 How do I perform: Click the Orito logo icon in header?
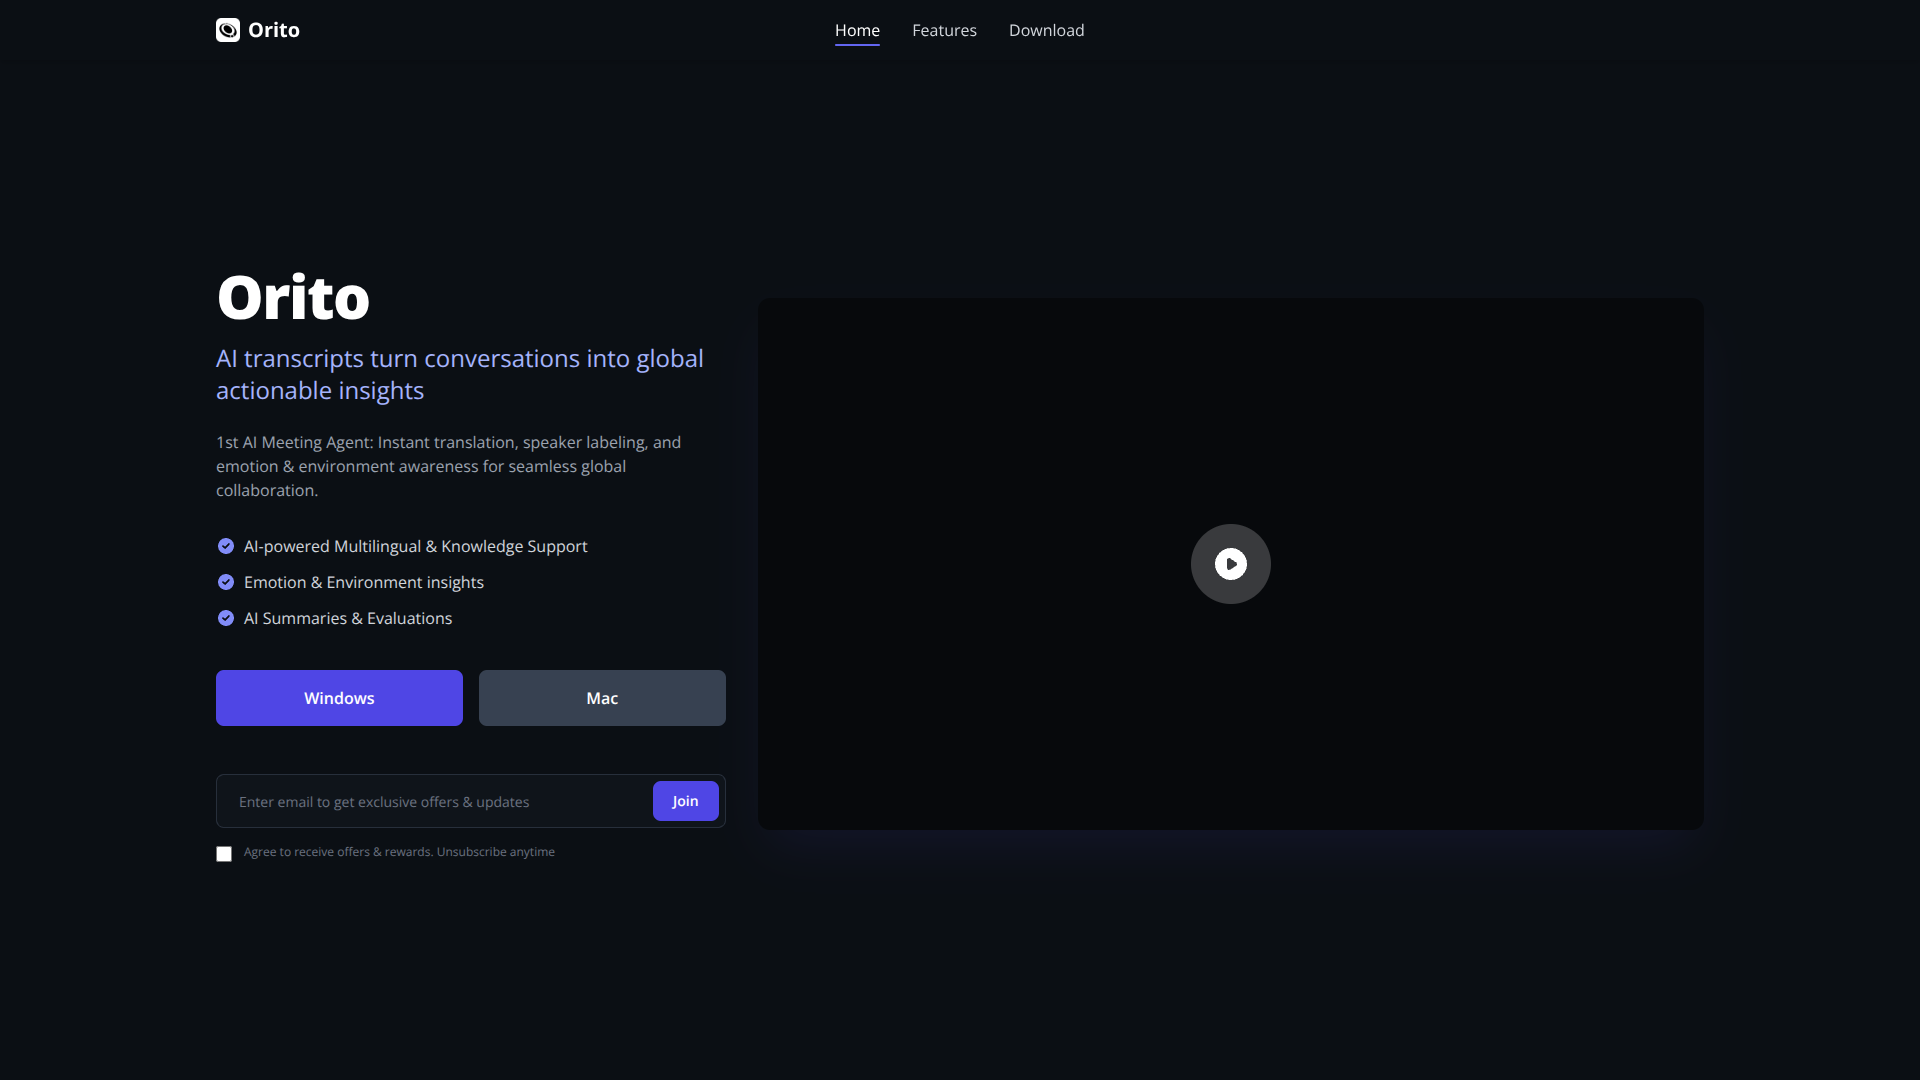(x=228, y=30)
